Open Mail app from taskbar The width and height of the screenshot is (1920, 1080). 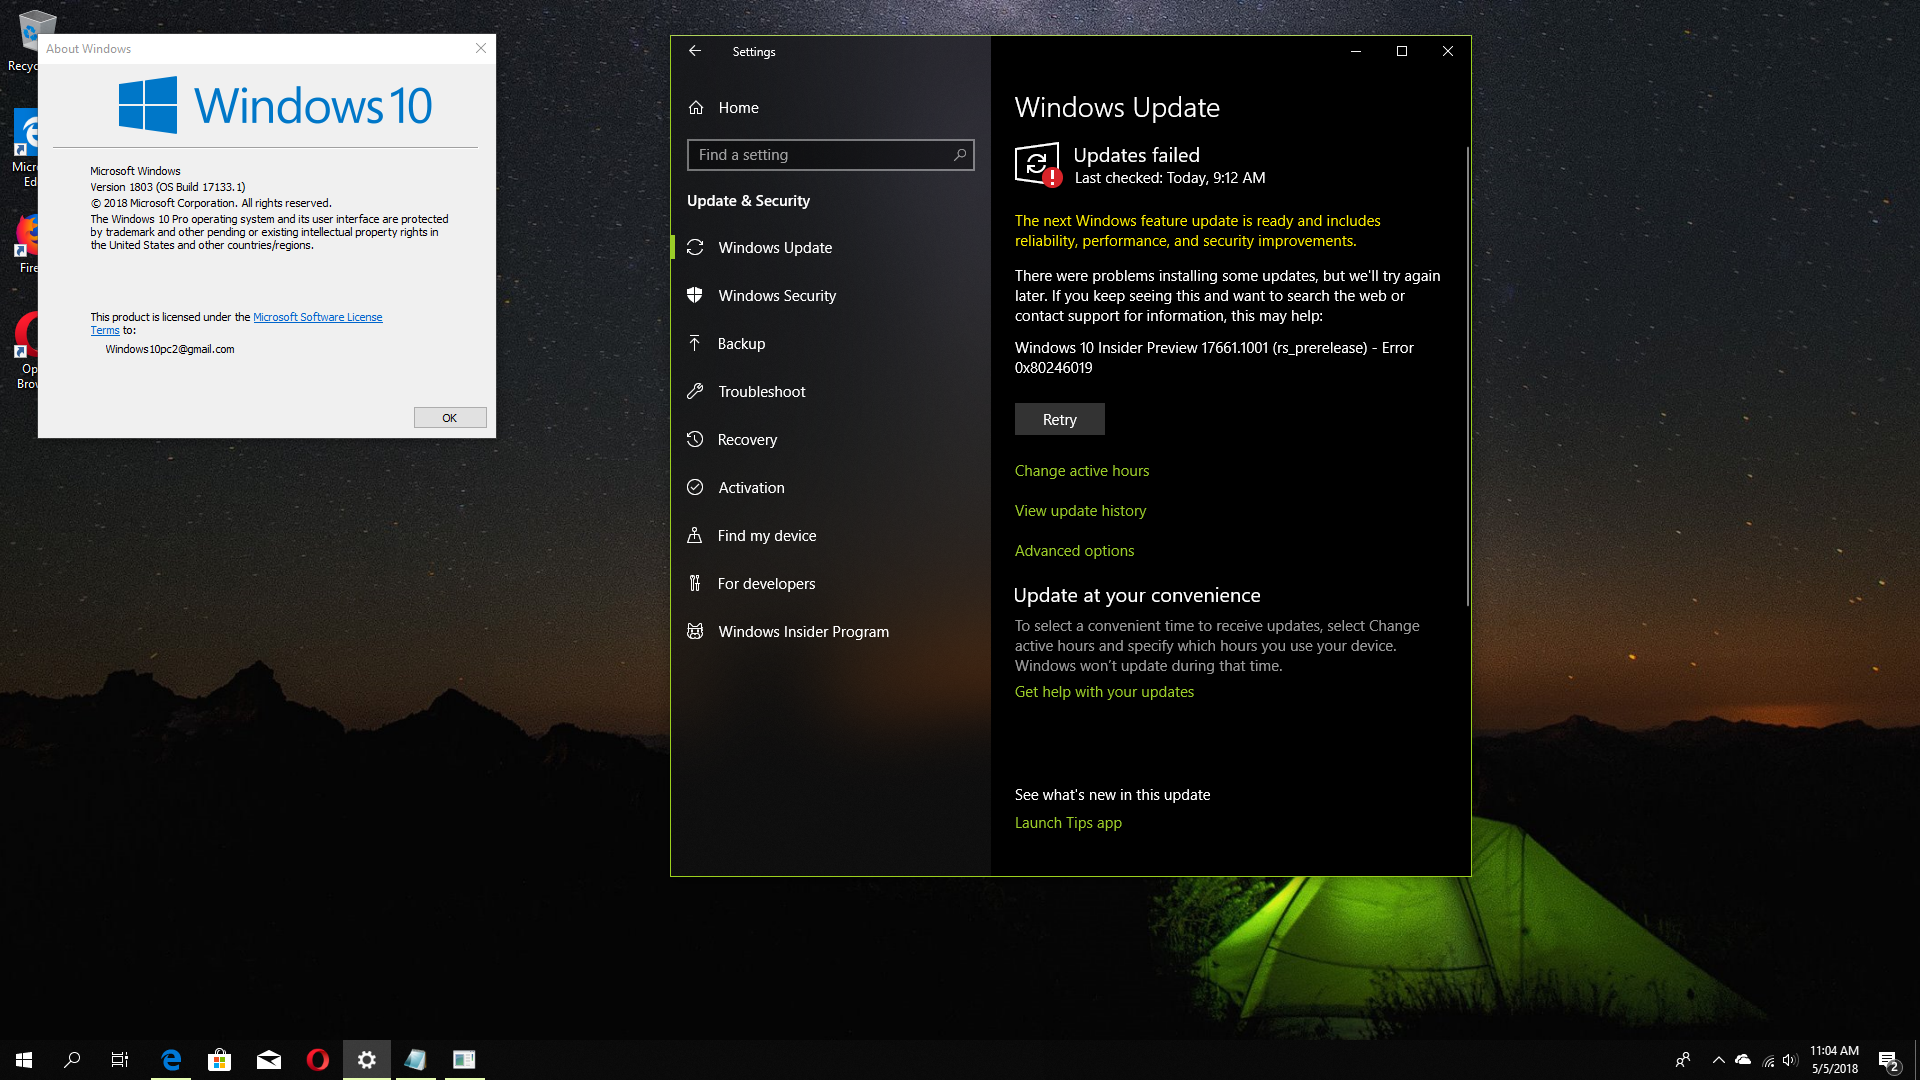269,1060
